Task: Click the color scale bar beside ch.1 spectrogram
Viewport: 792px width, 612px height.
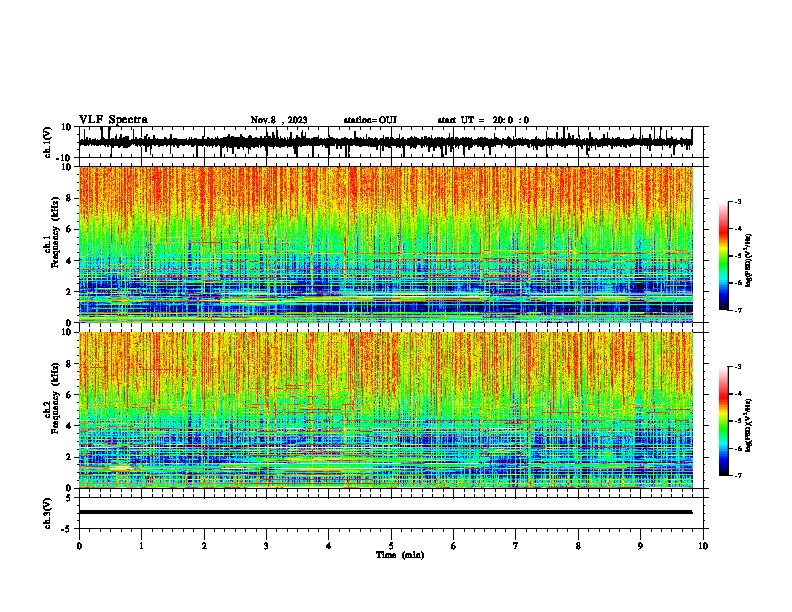Action: (x=723, y=256)
